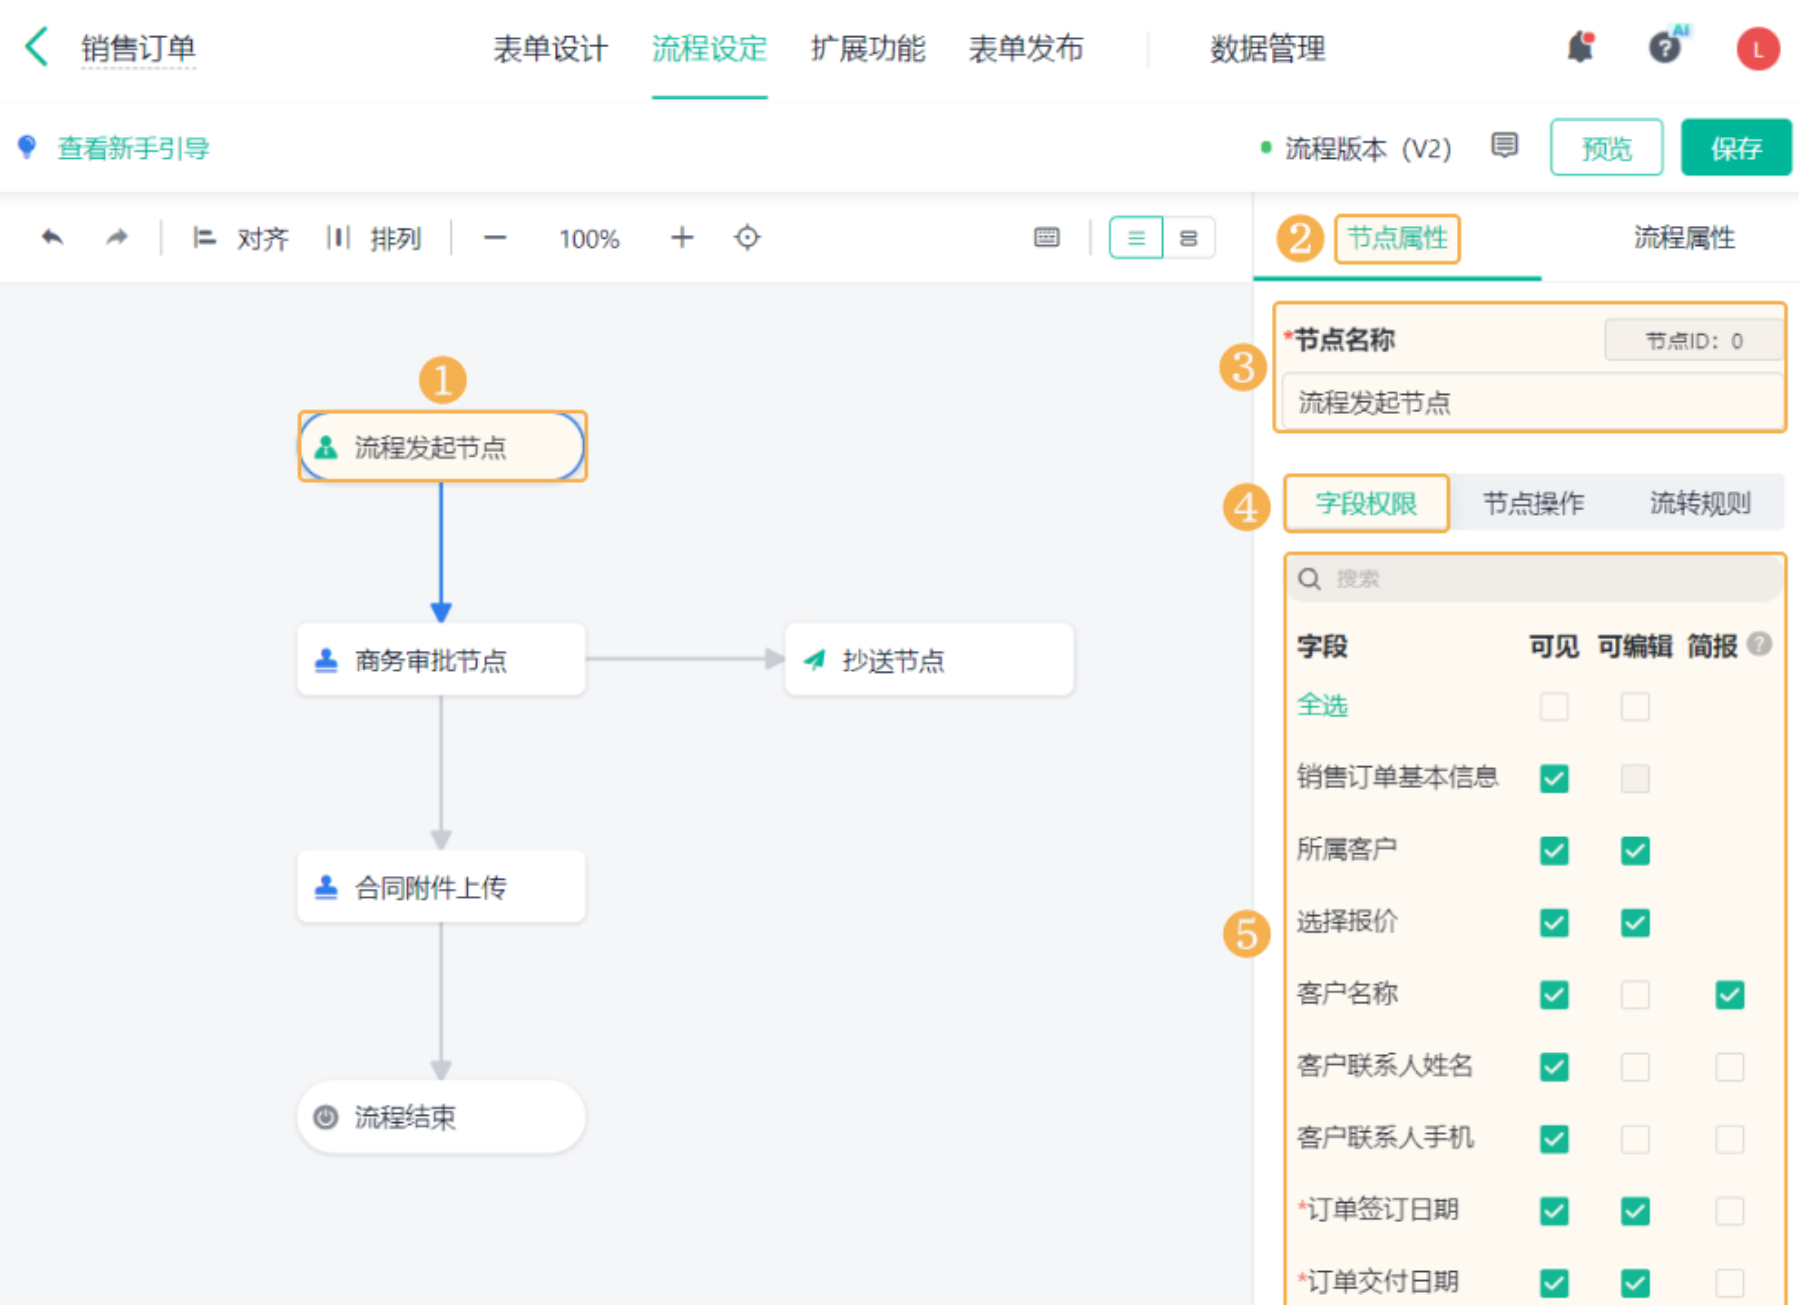Go to the 数据管理 tab

1268,48
